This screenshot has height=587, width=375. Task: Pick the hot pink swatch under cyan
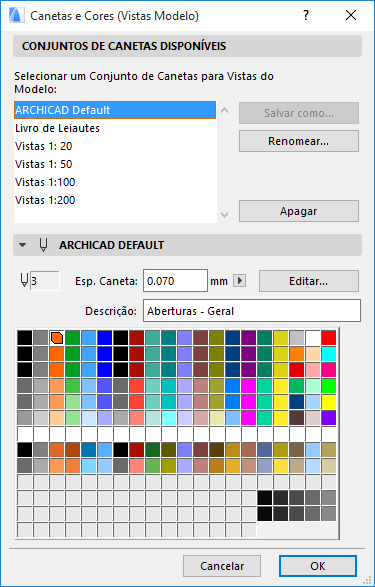point(329,370)
